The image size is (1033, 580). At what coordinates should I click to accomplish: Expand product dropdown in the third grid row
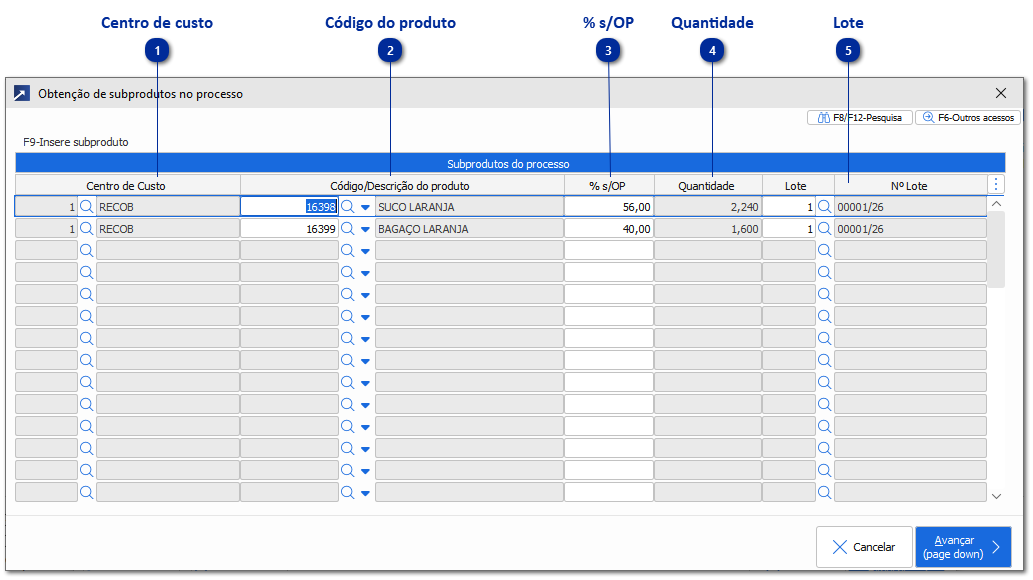[365, 251]
